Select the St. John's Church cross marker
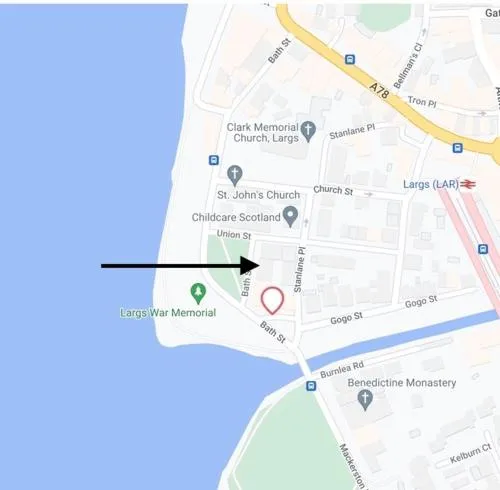Screen dimensions: 500x490 pyautogui.click(x=235, y=175)
